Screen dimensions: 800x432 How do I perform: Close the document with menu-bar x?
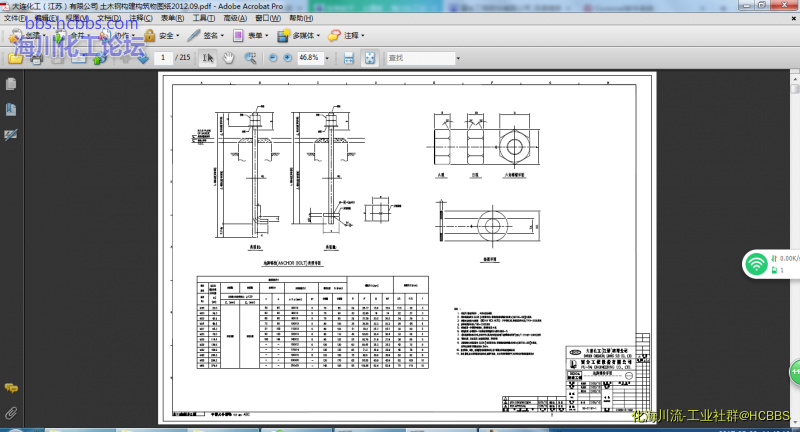click(x=794, y=18)
